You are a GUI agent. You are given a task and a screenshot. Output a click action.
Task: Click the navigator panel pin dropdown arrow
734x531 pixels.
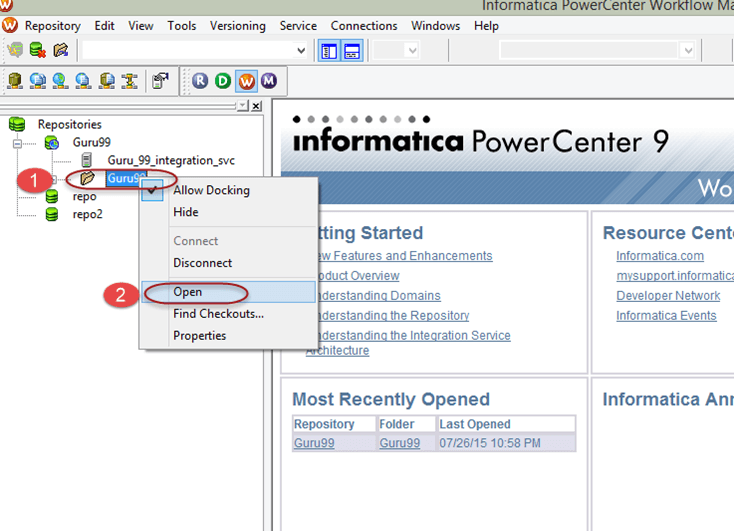click(x=242, y=106)
